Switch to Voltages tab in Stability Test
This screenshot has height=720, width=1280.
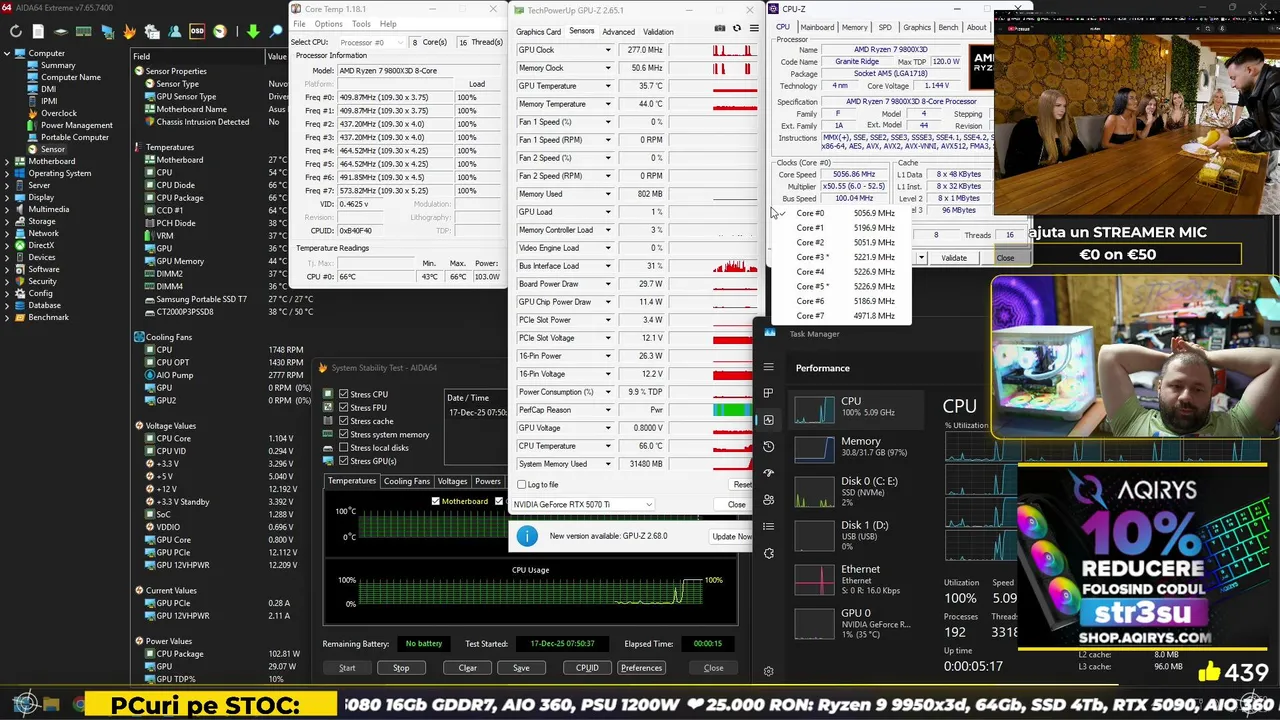[x=452, y=481]
